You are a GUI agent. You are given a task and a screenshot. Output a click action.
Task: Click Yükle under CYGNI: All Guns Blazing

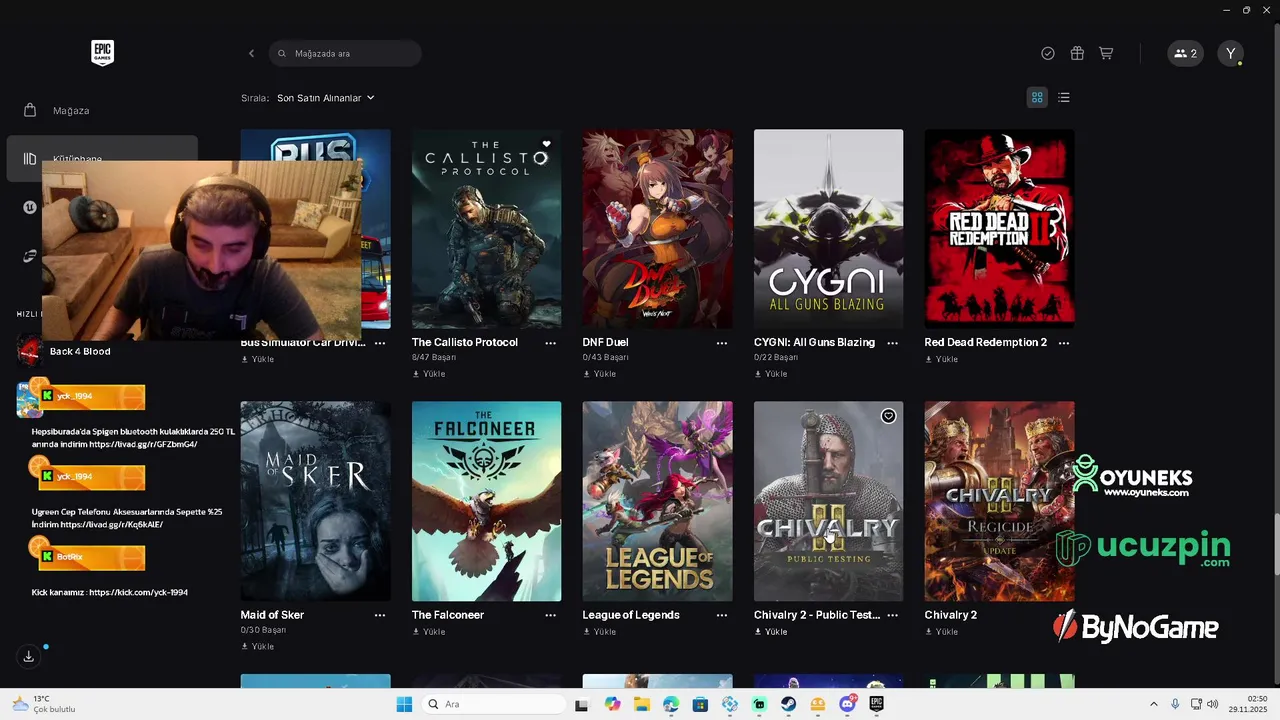[771, 374]
